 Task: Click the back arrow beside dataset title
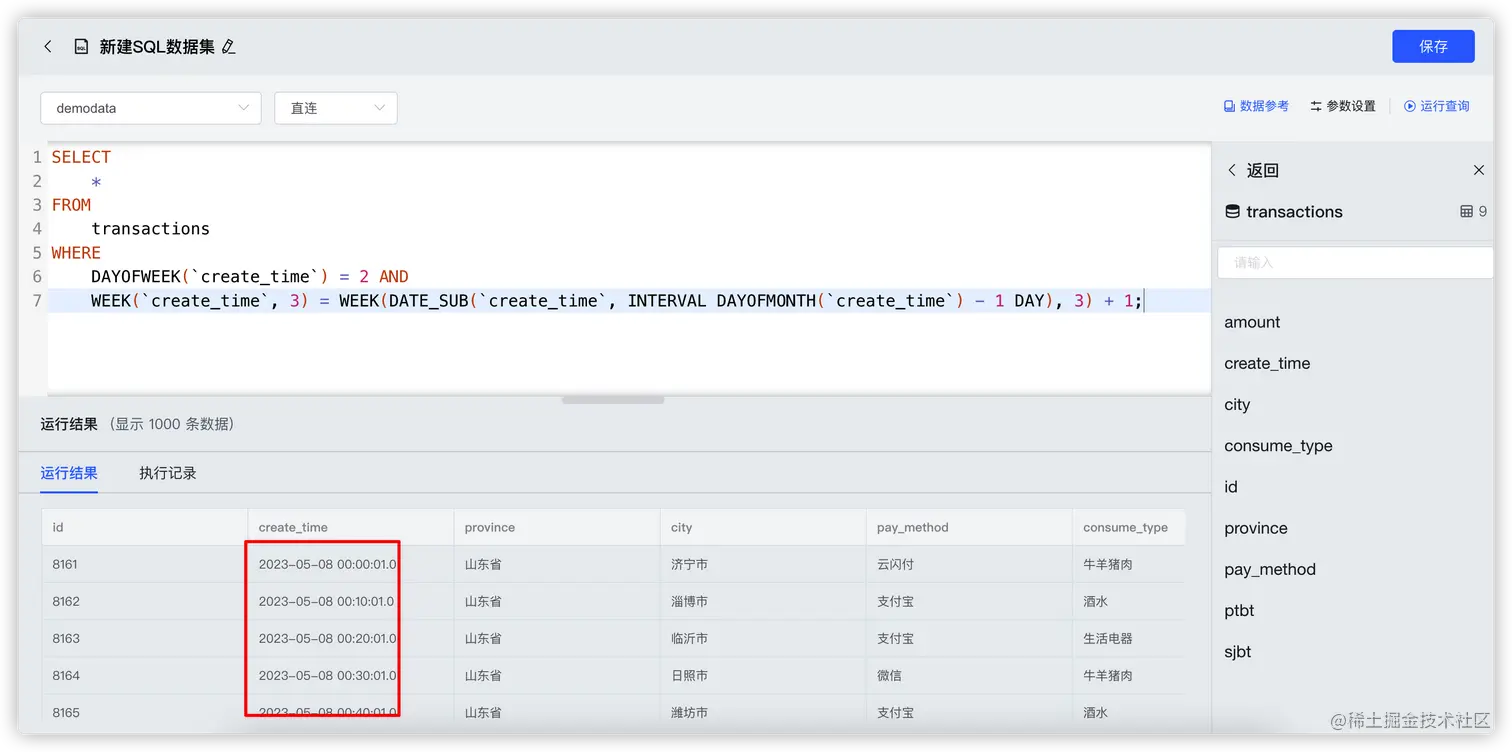pos(47,47)
